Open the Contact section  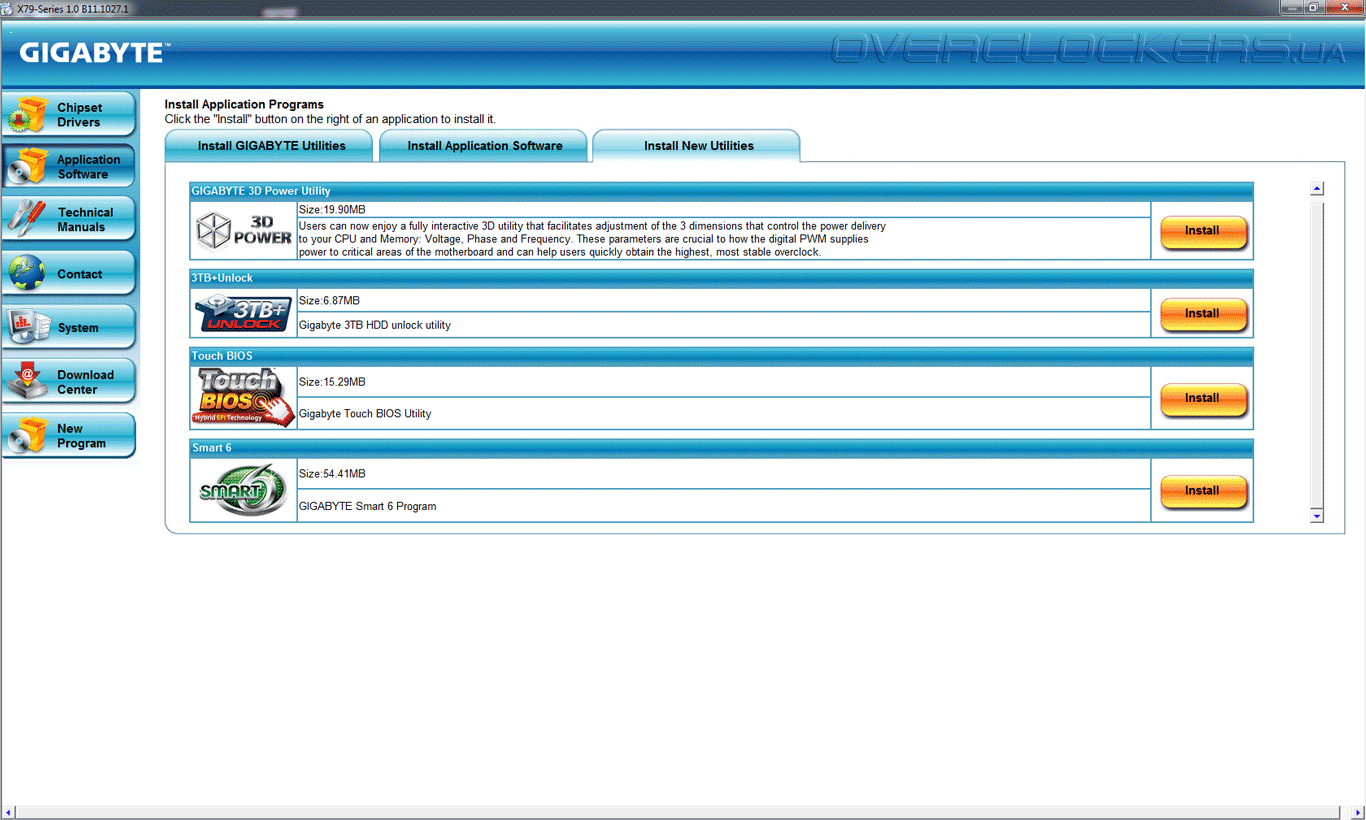69,273
